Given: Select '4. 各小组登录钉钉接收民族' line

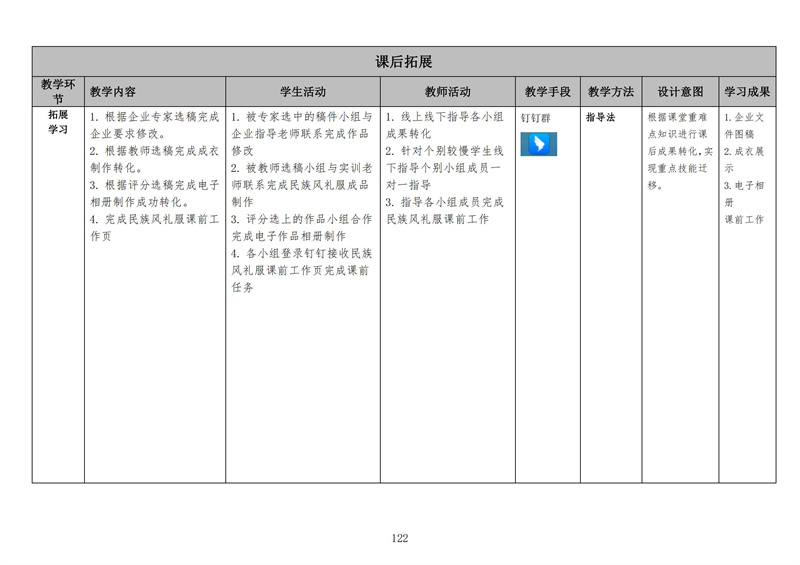Looking at the screenshot, I should [302, 253].
